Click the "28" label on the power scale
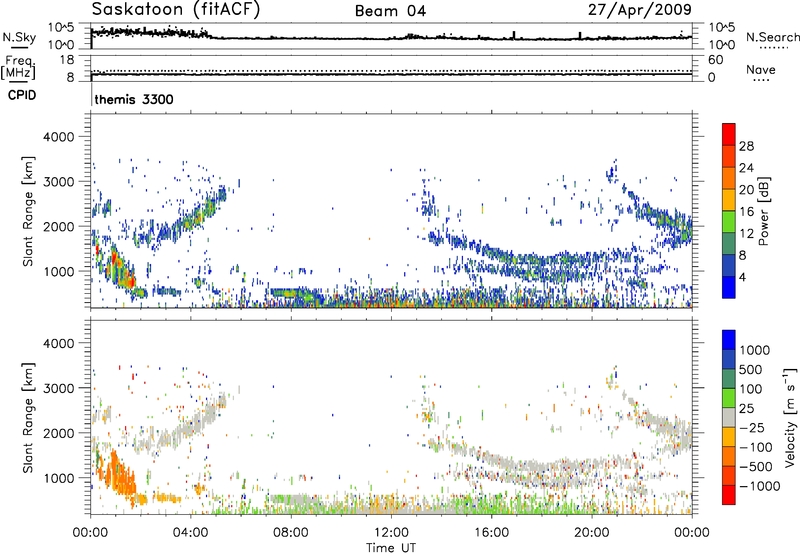The width and height of the screenshot is (800, 554). pyautogui.click(x=746, y=146)
